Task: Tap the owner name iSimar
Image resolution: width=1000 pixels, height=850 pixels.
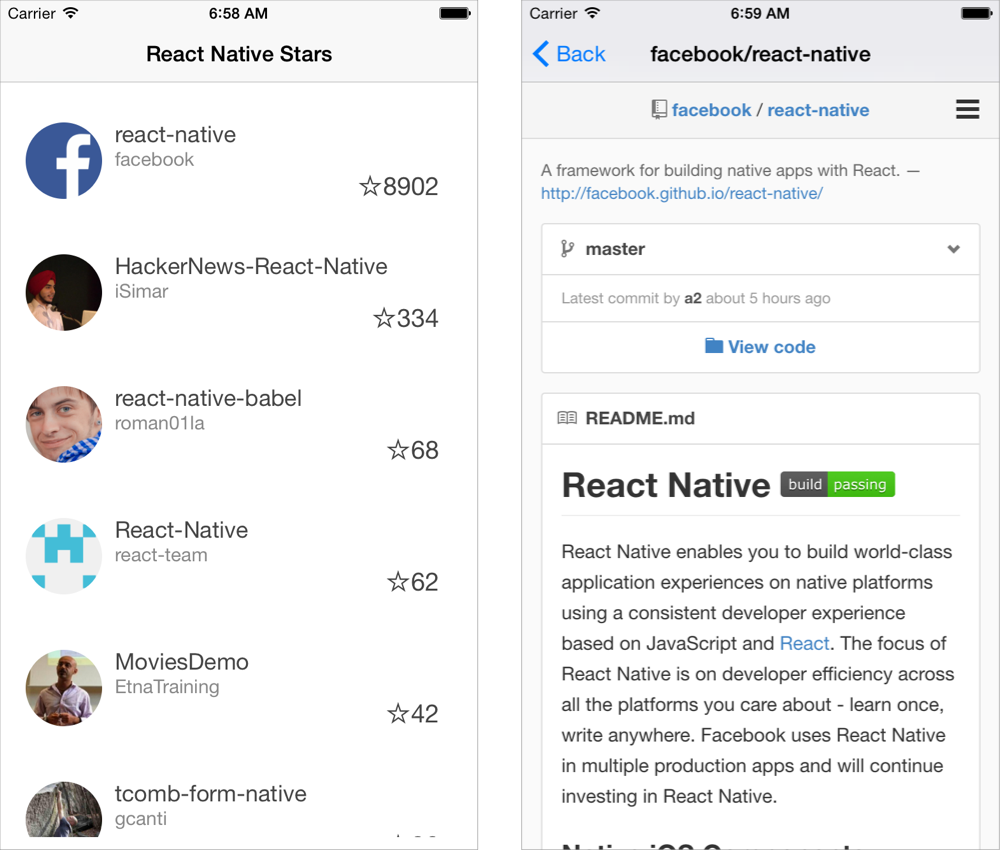Action: tap(142, 291)
